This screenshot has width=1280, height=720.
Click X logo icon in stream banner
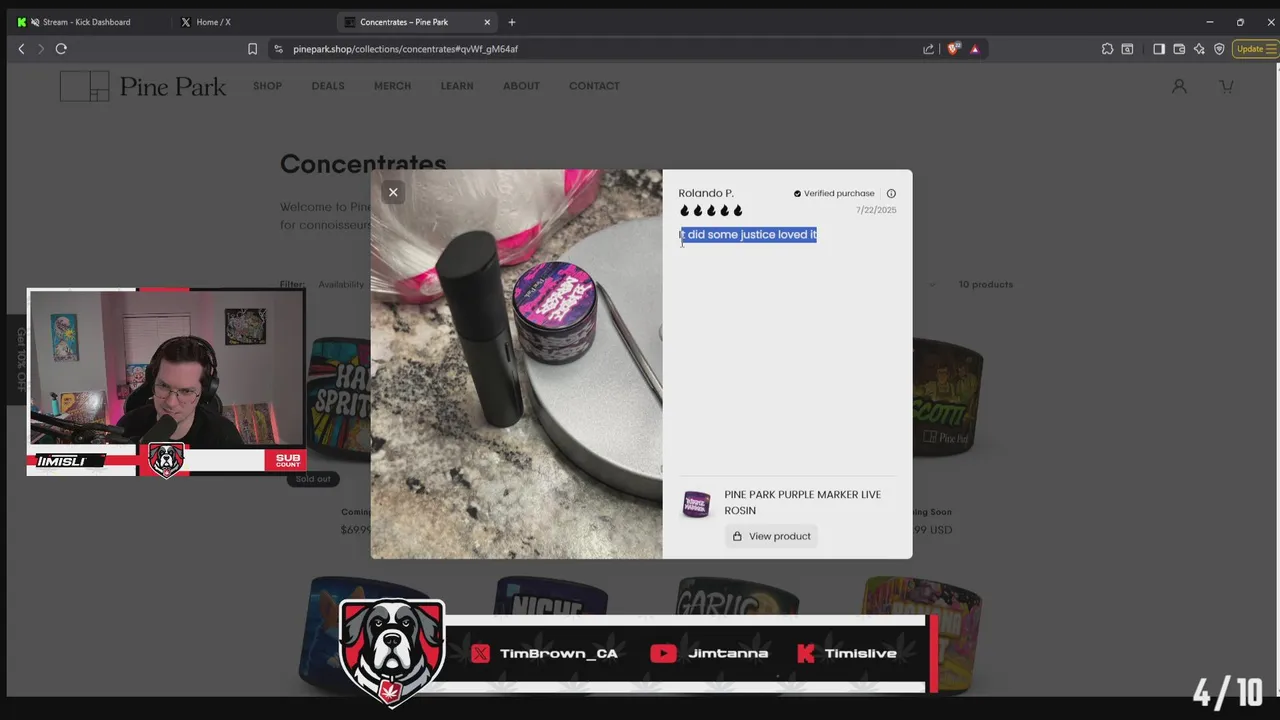[481, 654]
